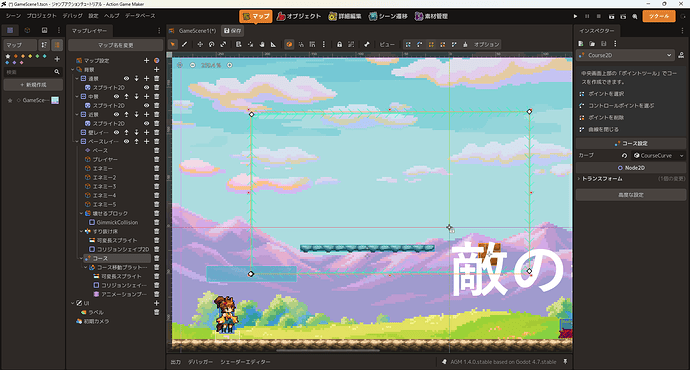Select the arrow selection tool in toolbar

(x=173, y=44)
